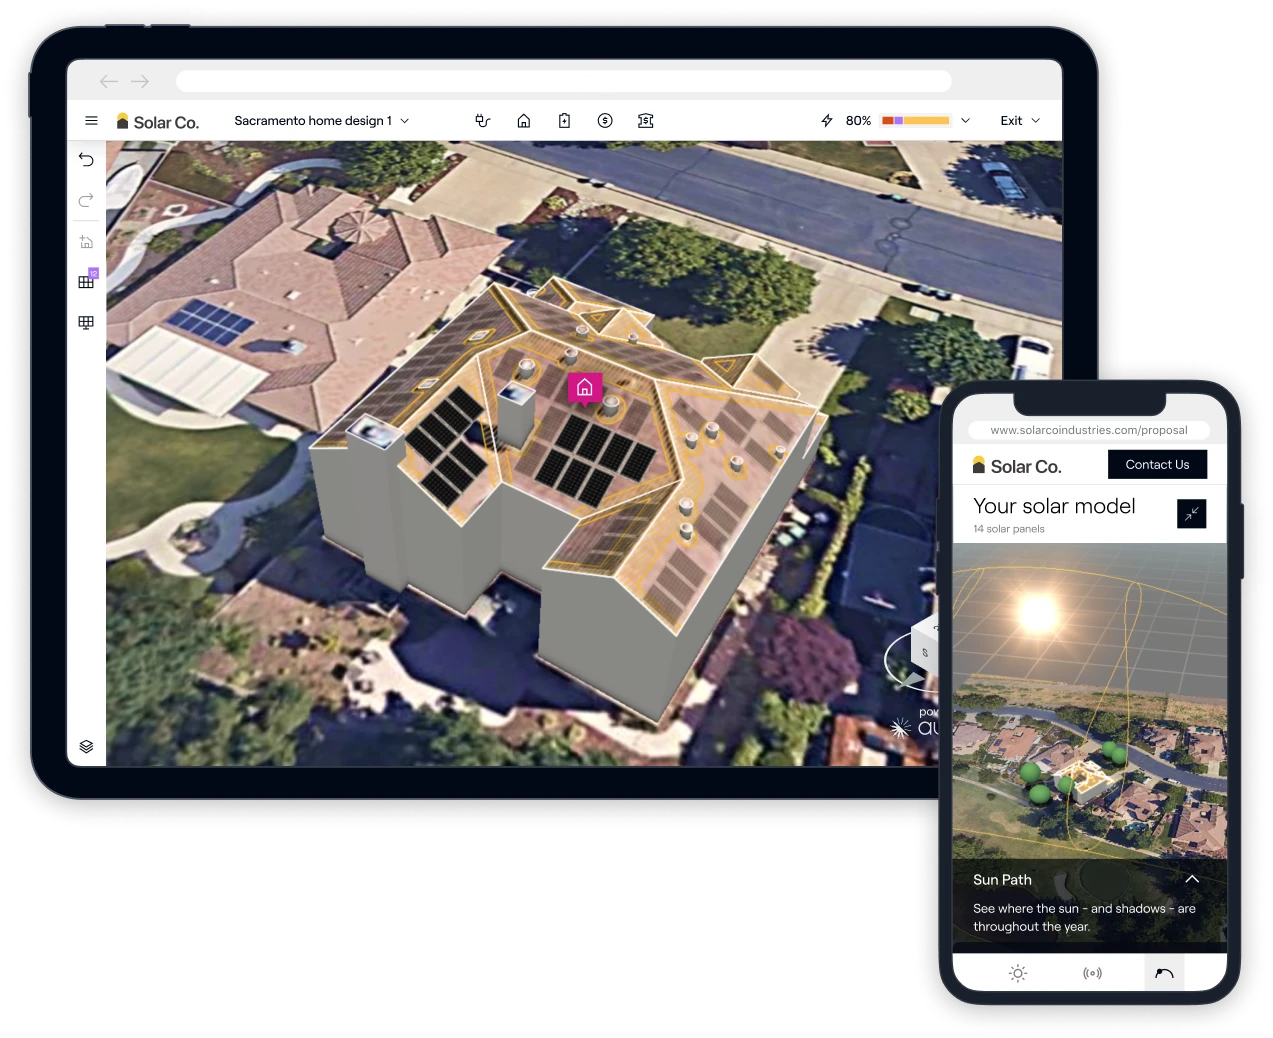Collapse the Sun Path section on the phone

coord(1192,878)
